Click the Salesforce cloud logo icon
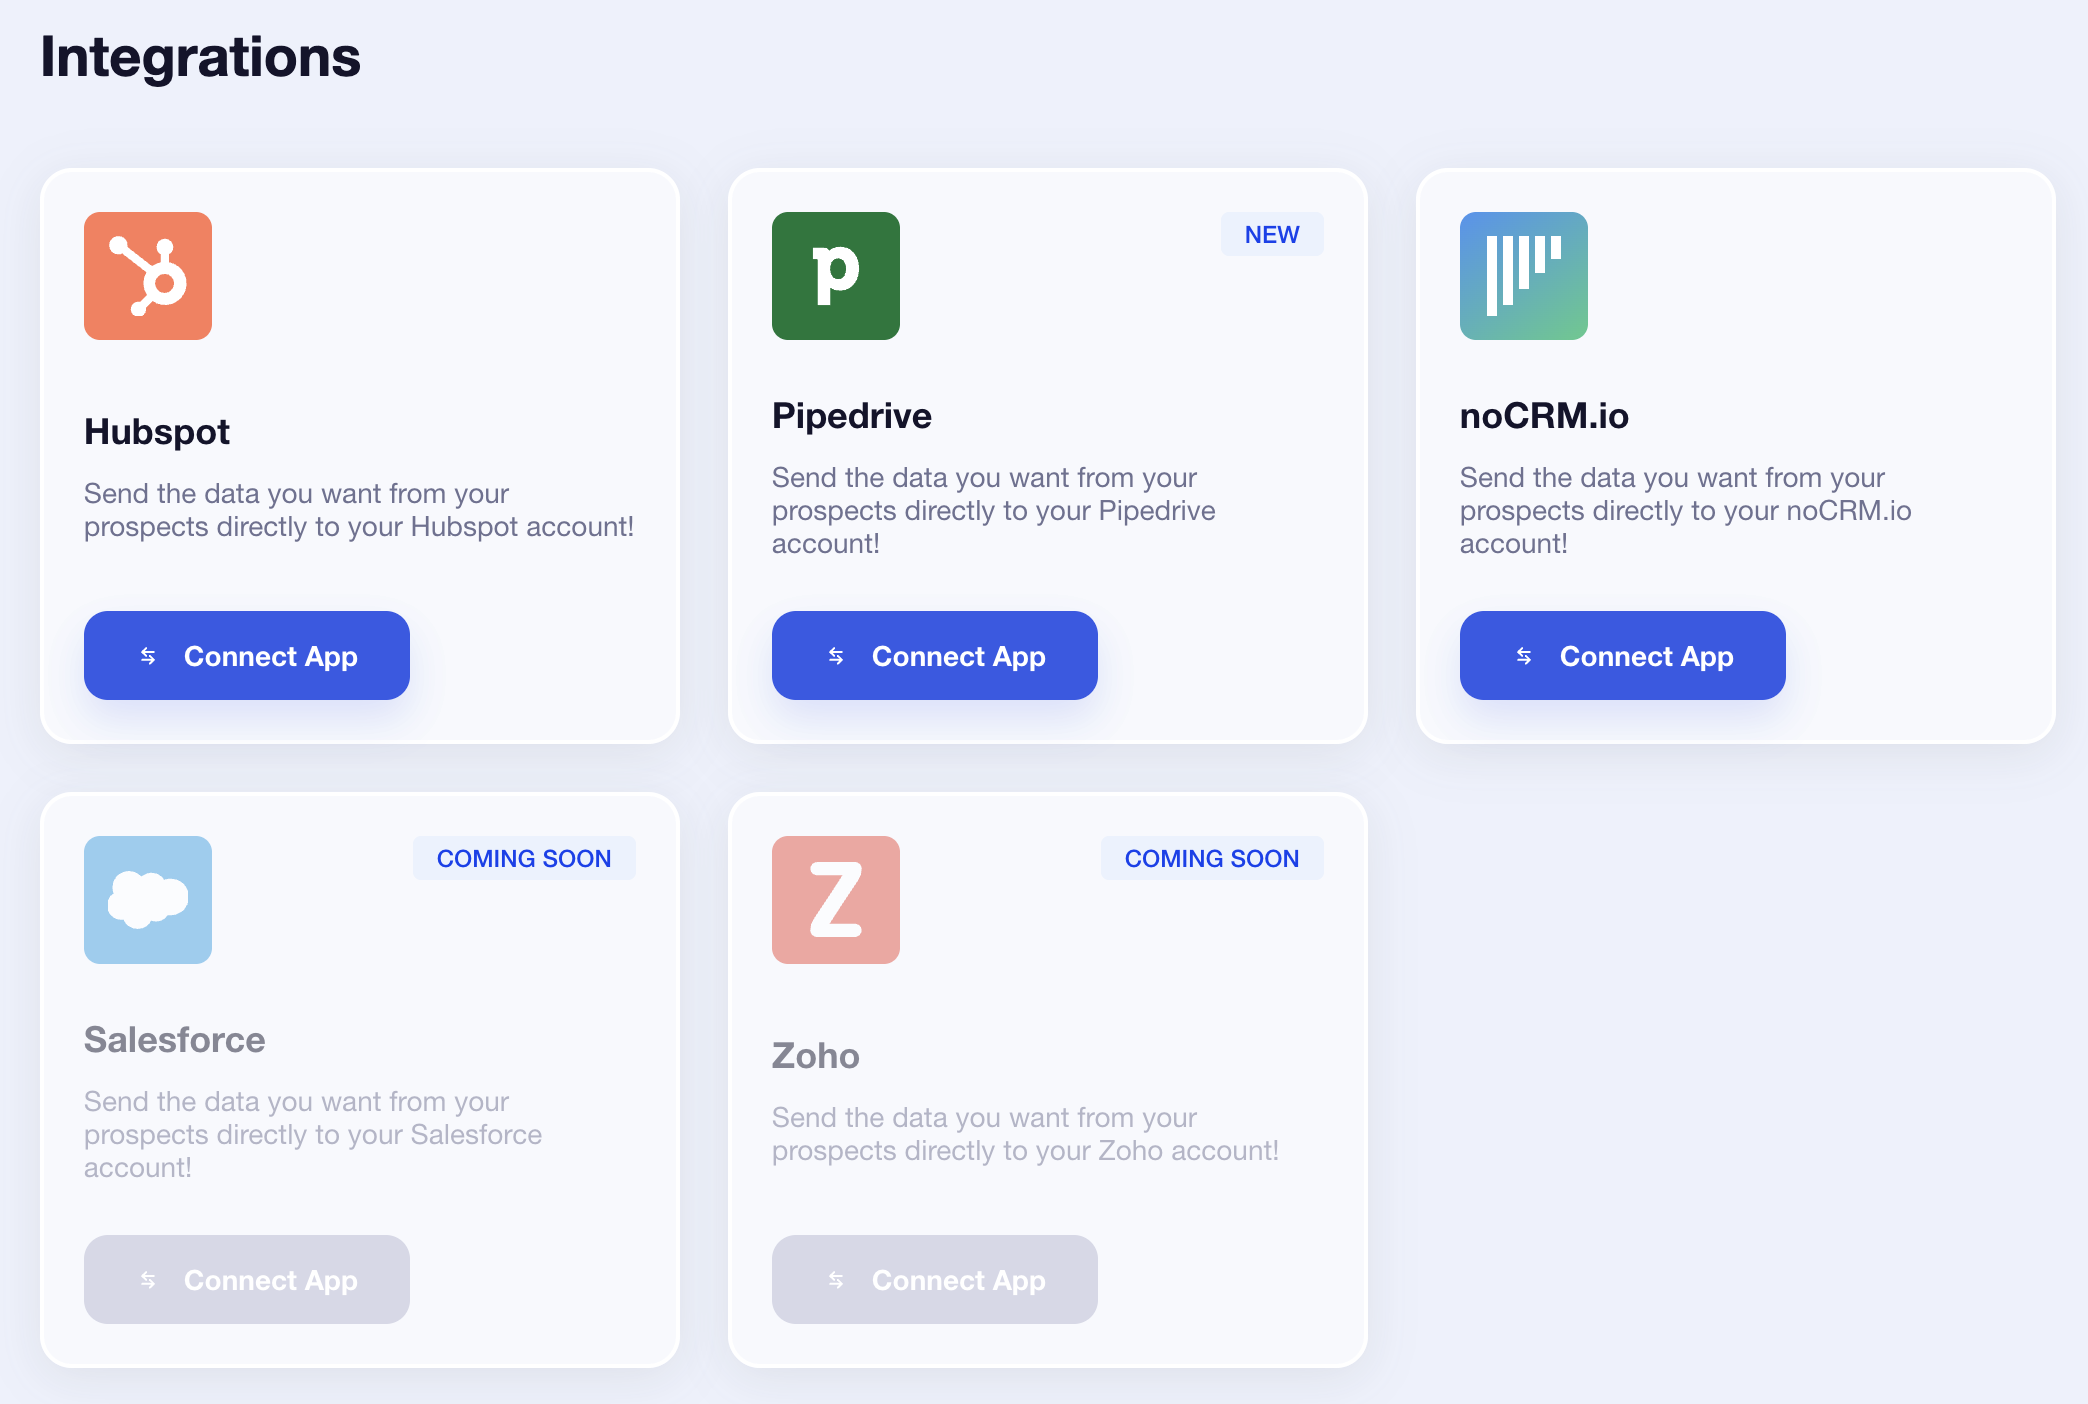 click(148, 900)
